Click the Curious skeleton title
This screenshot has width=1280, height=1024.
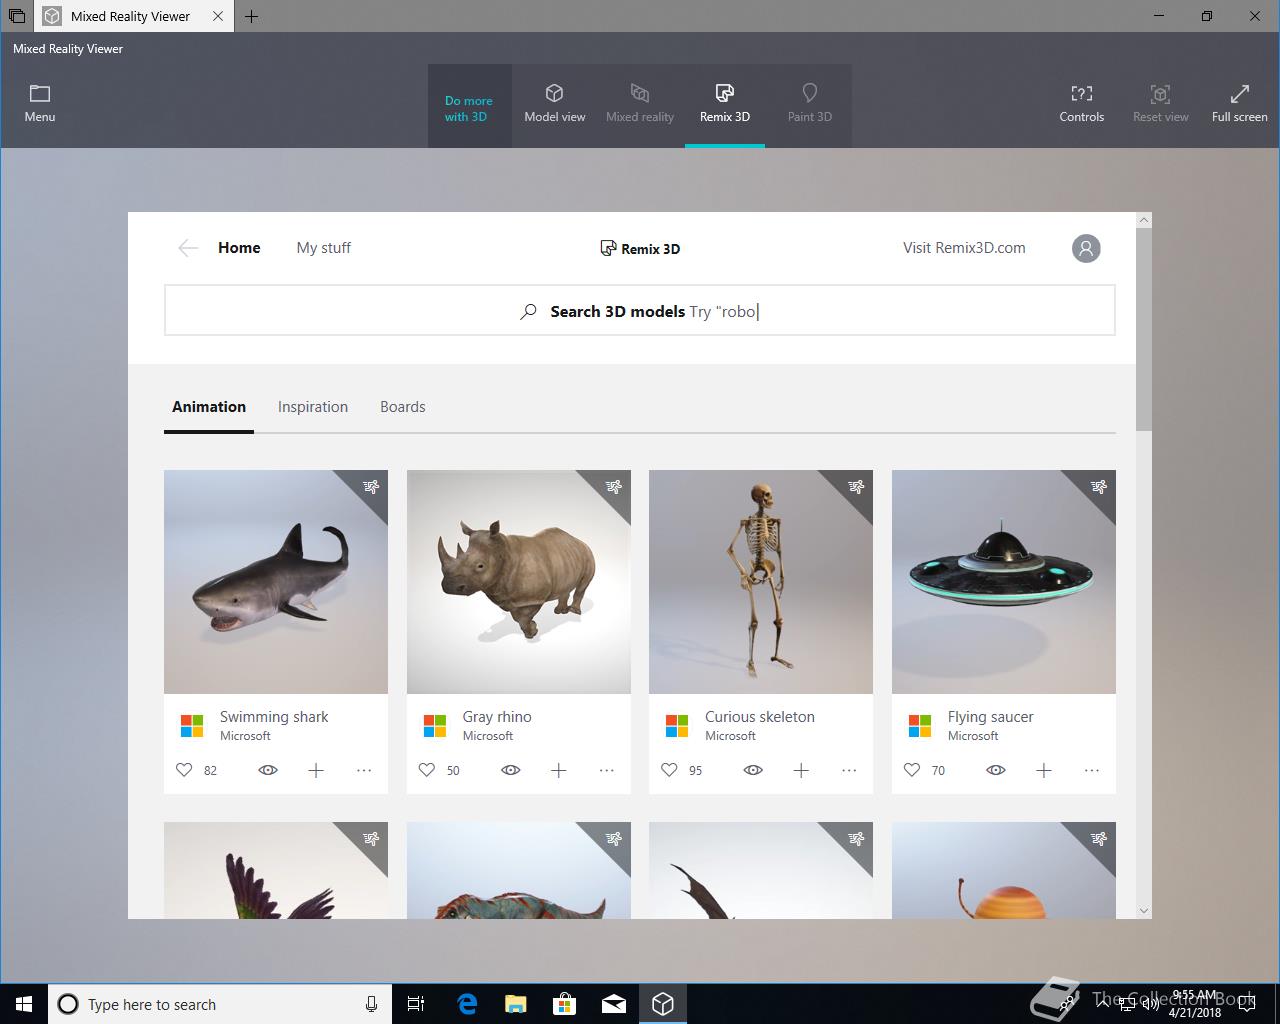click(x=760, y=717)
